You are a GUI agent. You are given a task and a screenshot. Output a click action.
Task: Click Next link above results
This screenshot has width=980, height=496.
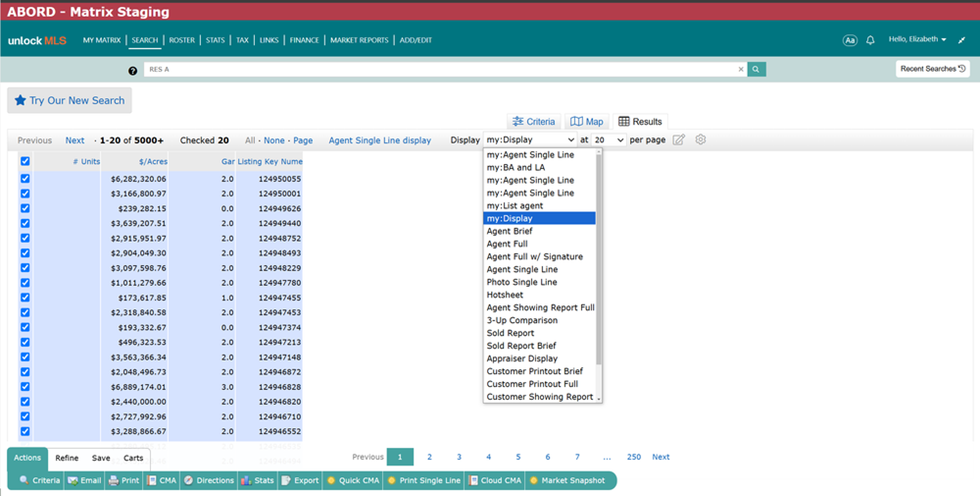pyautogui.click(x=75, y=141)
